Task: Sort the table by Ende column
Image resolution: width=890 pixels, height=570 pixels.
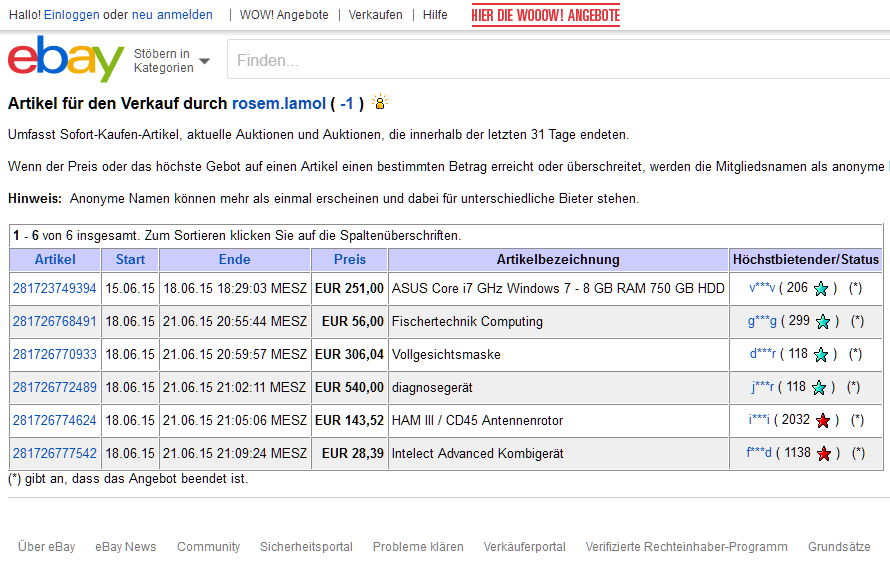Action: (x=234, y=260)
